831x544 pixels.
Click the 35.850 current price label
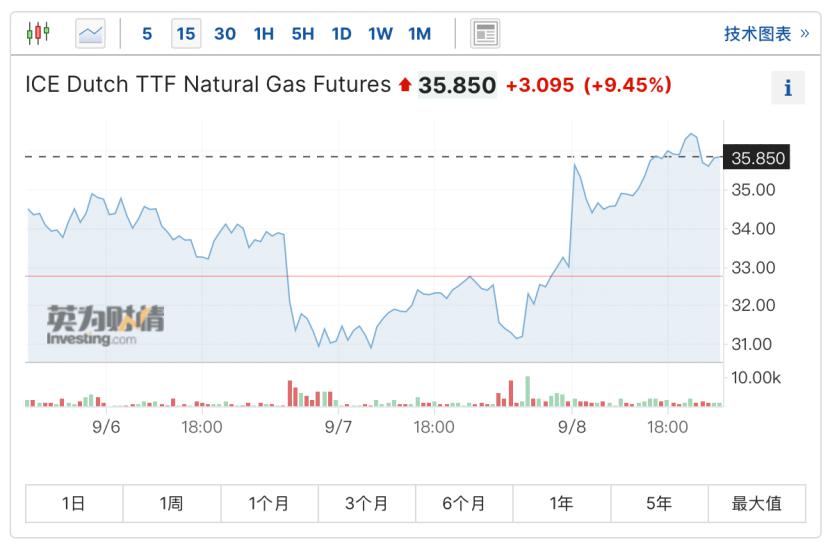coord(758,158)
